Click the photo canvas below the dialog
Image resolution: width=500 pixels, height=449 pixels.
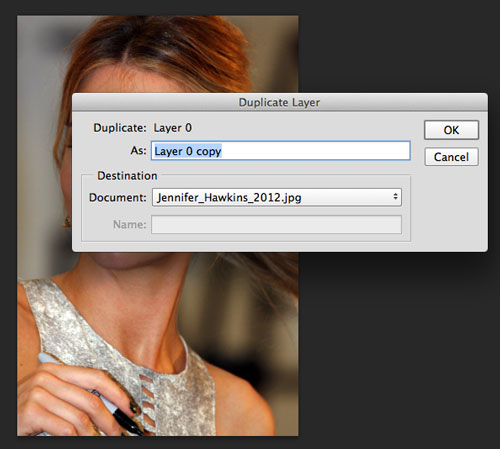click(158, 343)
